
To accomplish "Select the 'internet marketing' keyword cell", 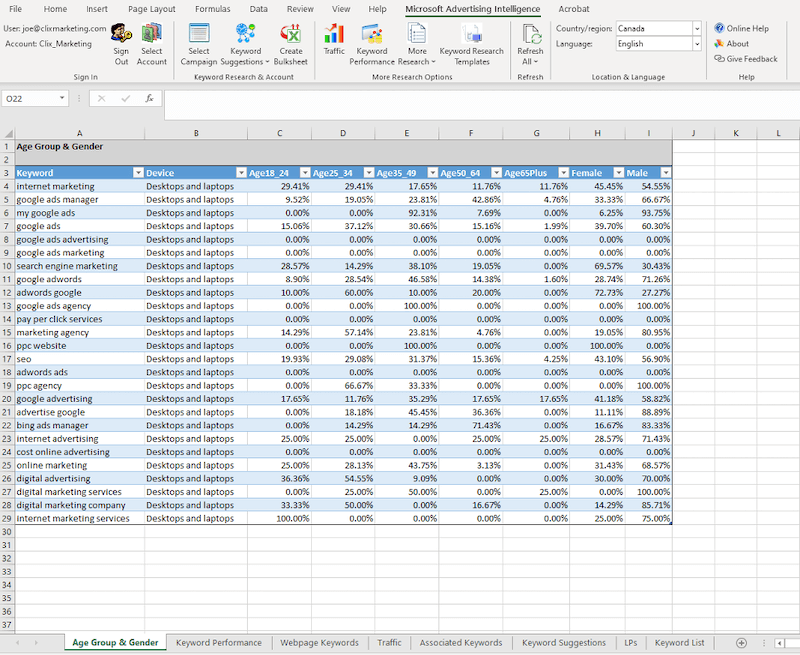I will pos(80,186).
